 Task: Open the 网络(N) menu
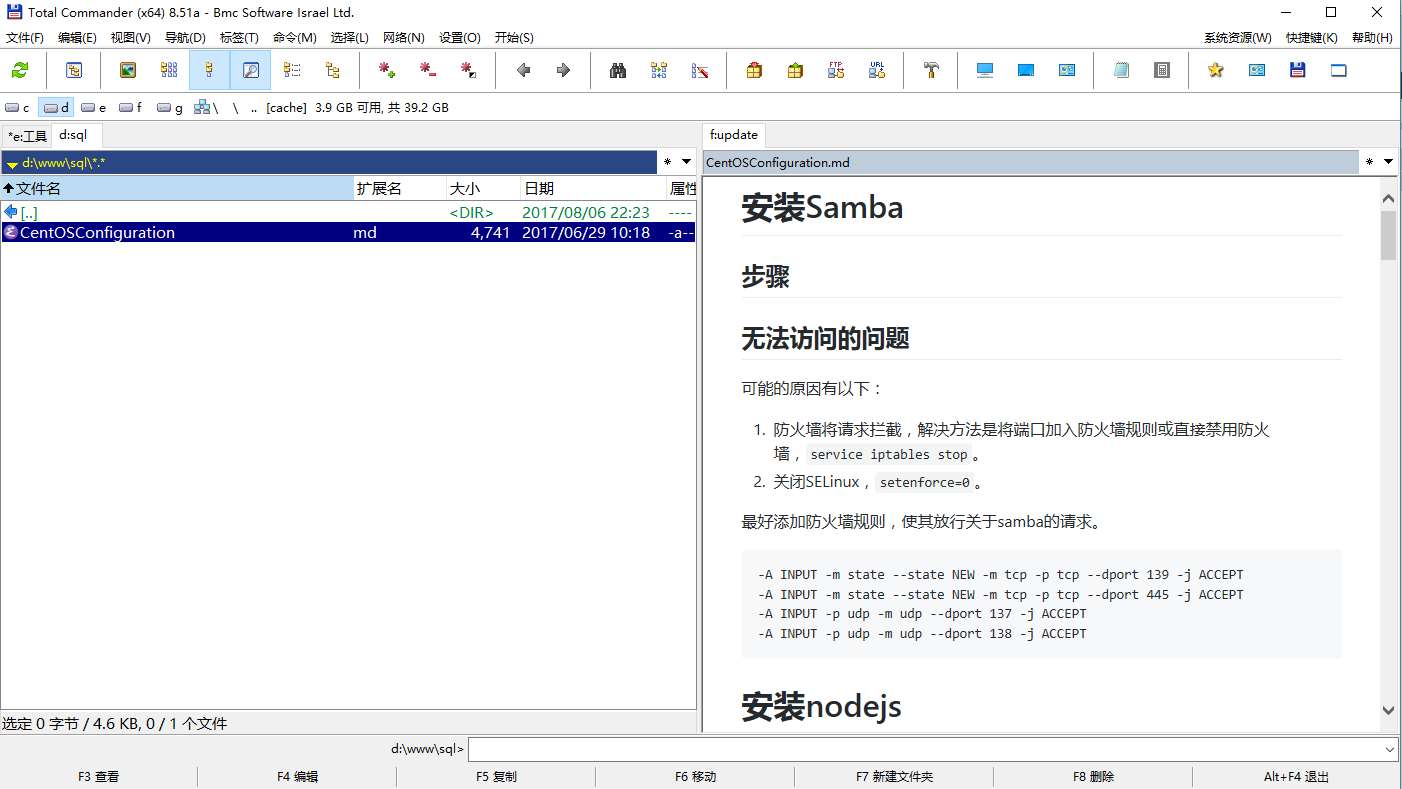pyautogui.click(x=404, y=38)
